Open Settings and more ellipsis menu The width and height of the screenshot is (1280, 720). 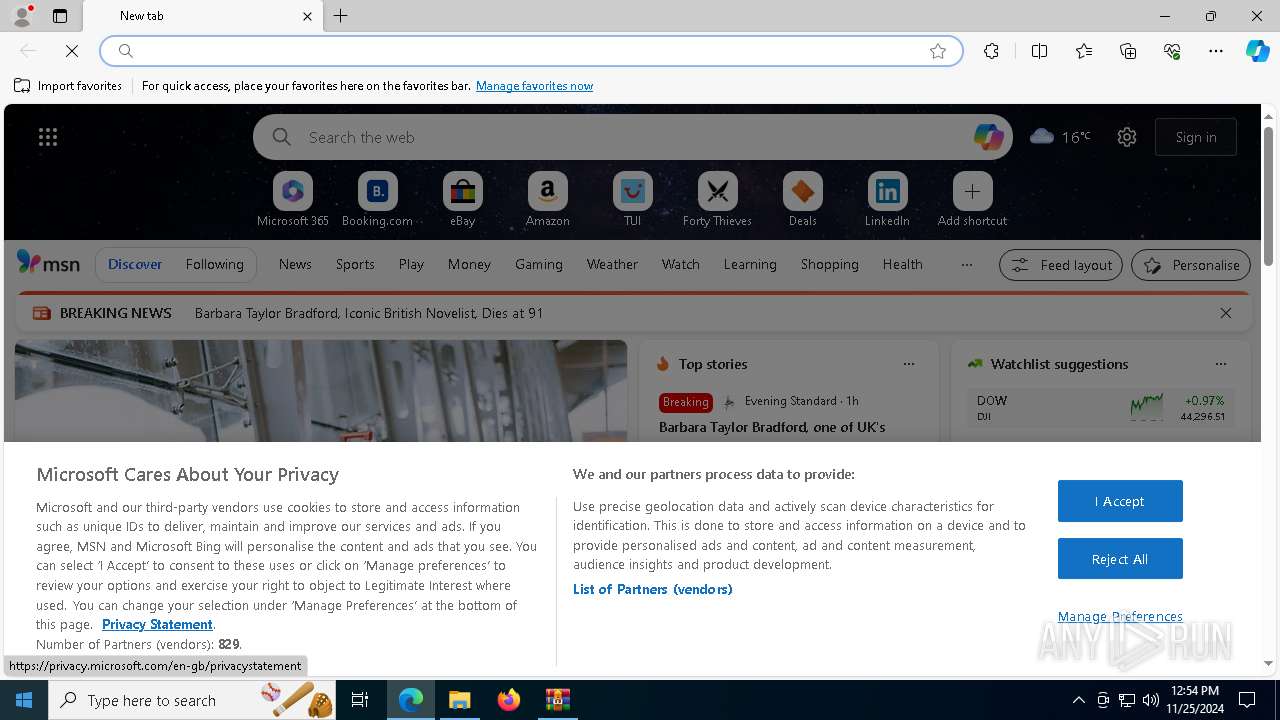click(x=1216, y=51)
